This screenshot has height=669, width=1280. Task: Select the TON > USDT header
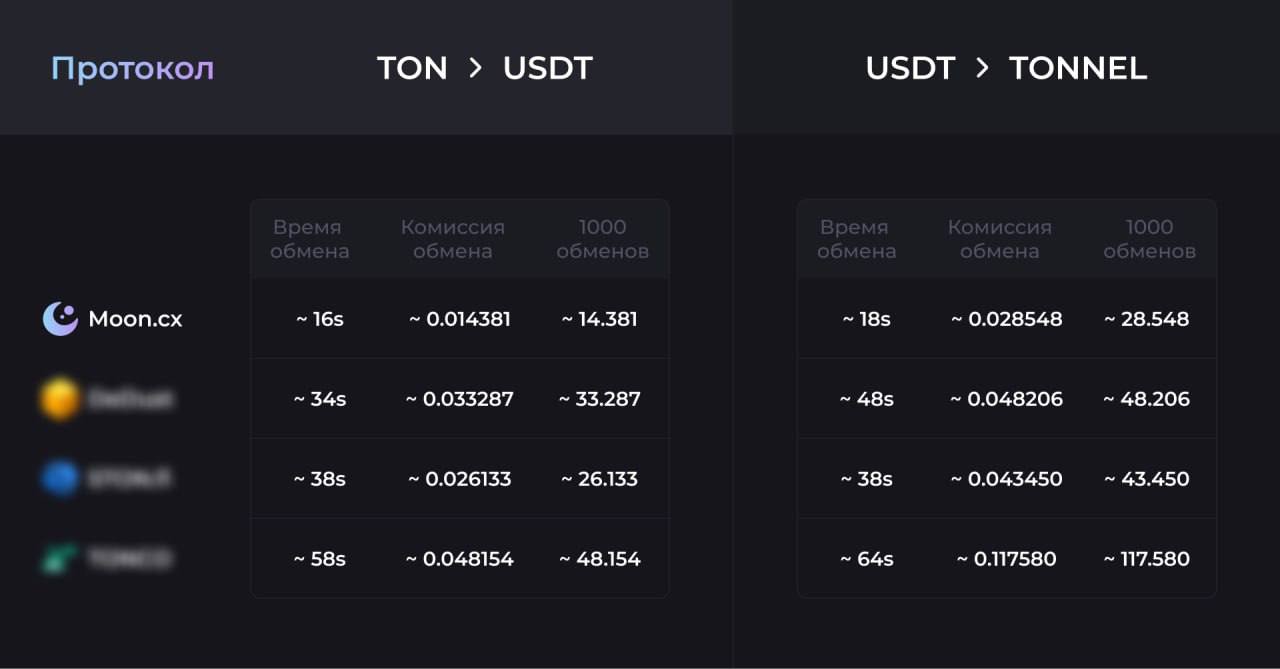pos(485,68)
